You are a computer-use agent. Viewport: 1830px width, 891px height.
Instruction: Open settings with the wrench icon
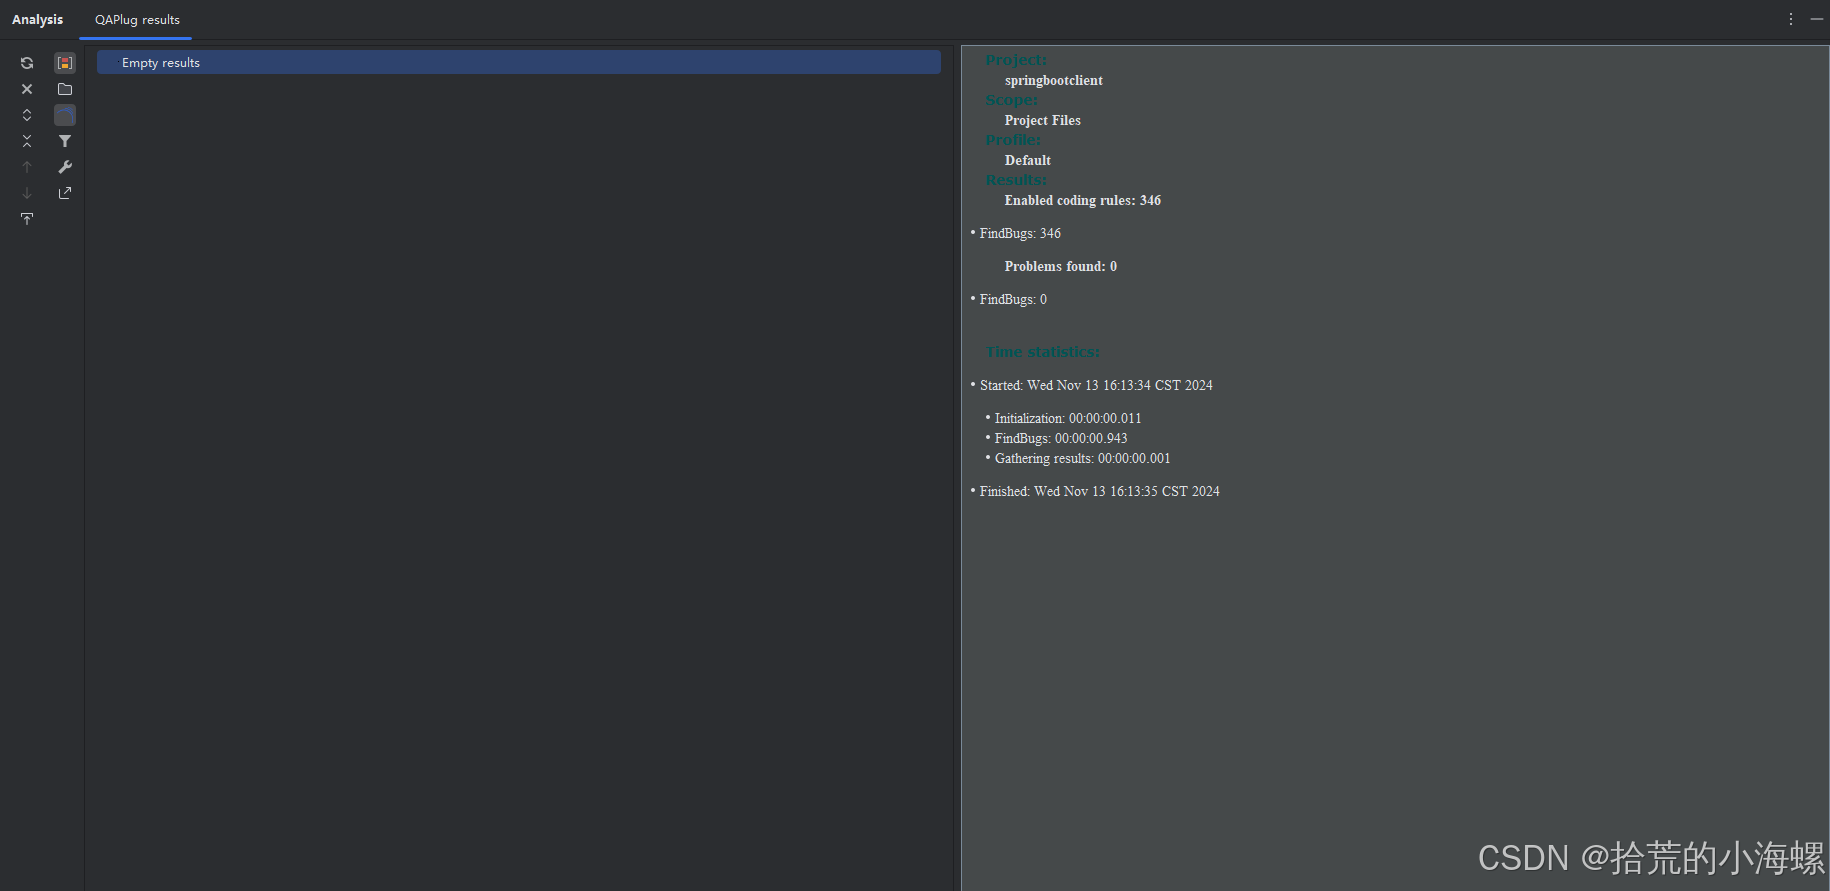tap(65, 167)
